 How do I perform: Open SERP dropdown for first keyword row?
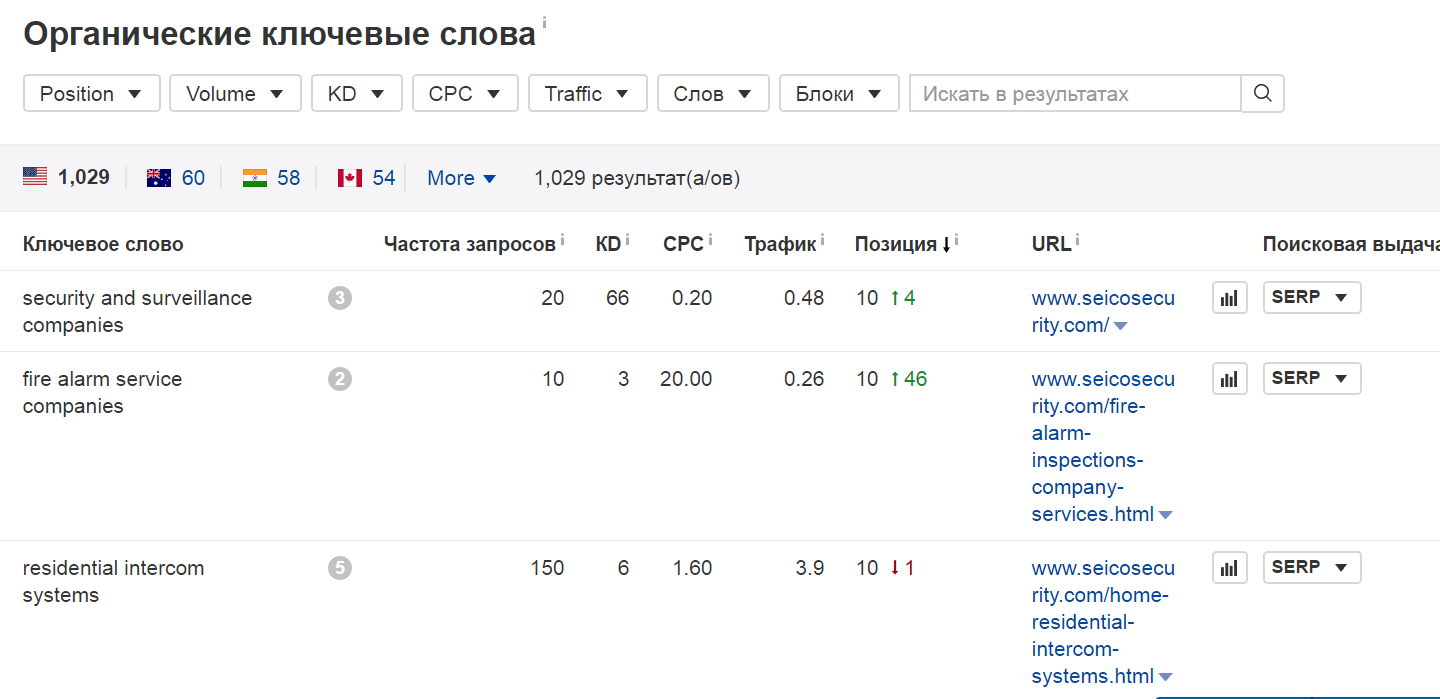pyautogui.click(x=1312, y=297)
